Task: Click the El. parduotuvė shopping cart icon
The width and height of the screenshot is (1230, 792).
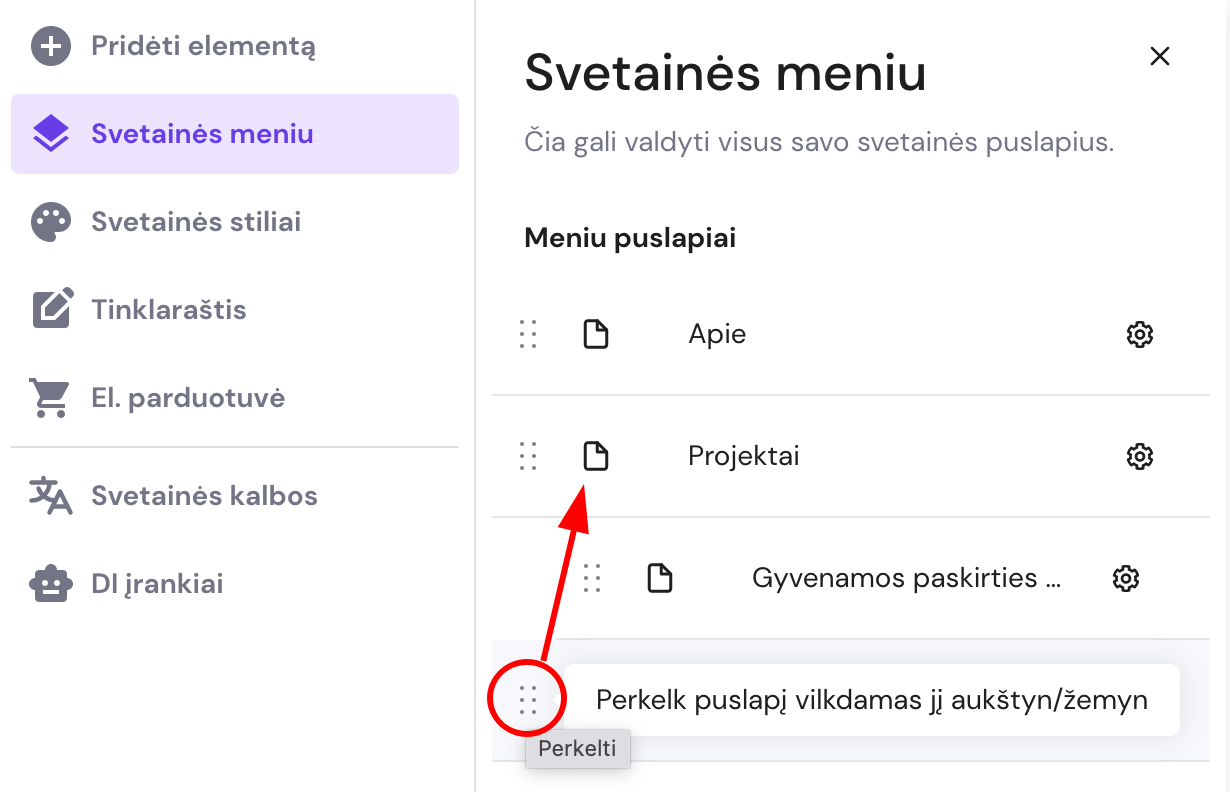Action: tap(52, 396)
